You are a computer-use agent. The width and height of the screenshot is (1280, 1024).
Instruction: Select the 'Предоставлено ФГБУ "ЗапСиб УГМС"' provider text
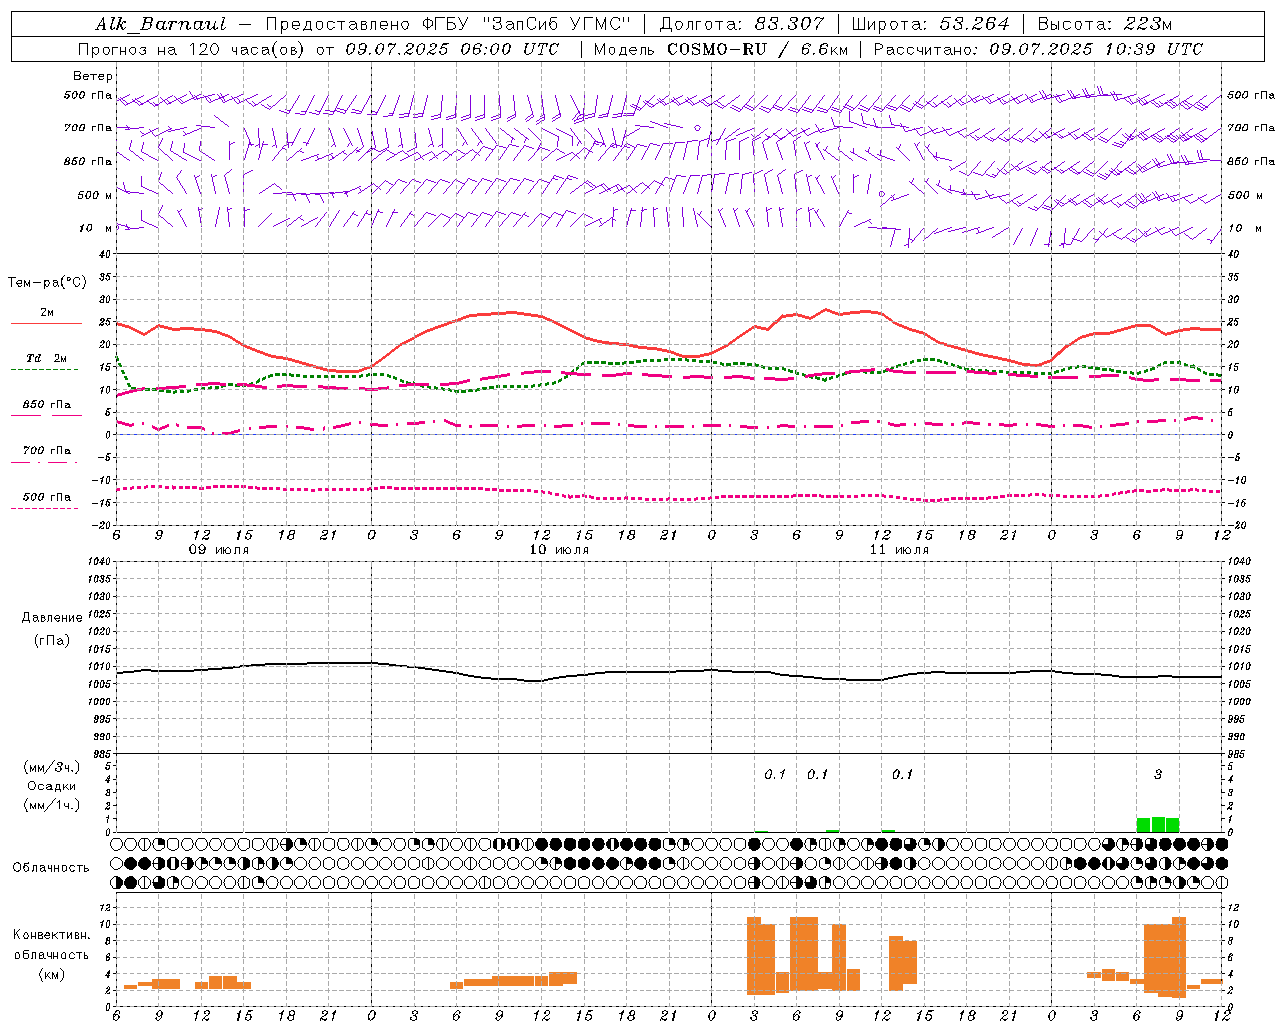click(450, 24)
